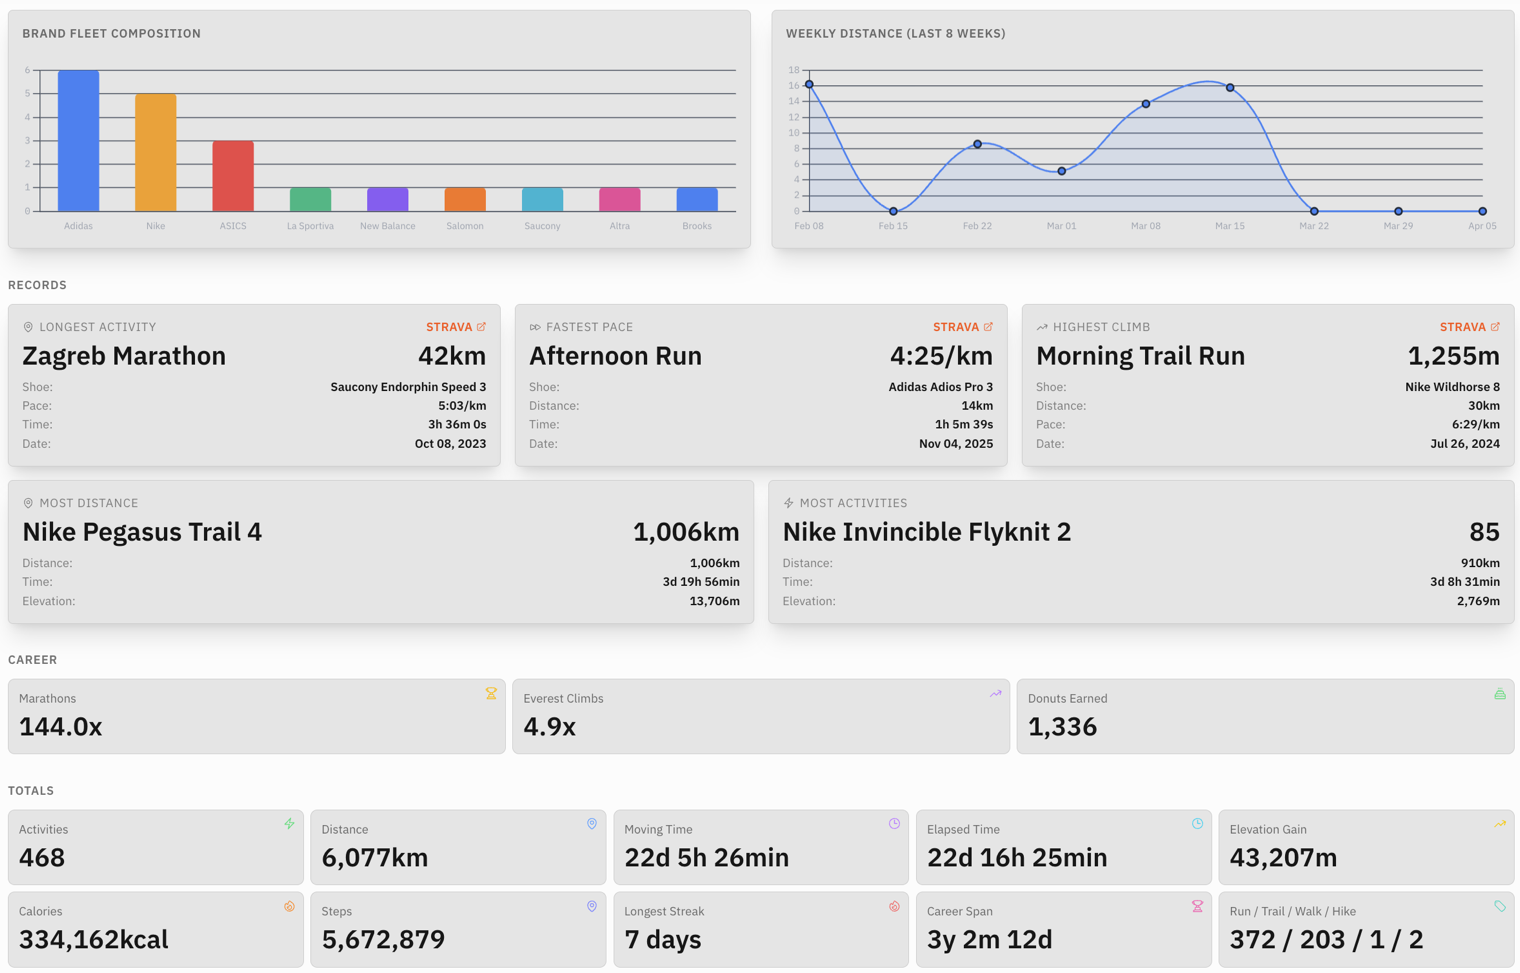The width and height of the screenshot is (1520, 973).
Task: Click the 144.0x Marathons value
Action: tap(60, 727)
